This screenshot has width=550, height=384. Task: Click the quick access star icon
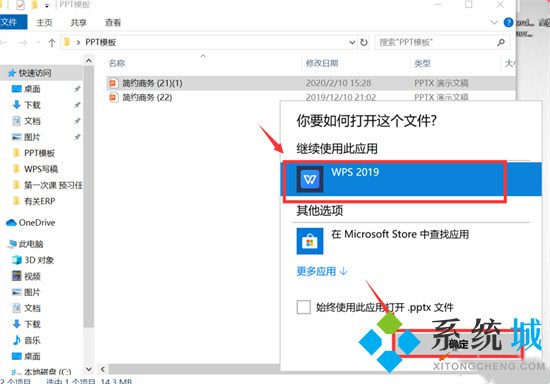tap(12, 73)
